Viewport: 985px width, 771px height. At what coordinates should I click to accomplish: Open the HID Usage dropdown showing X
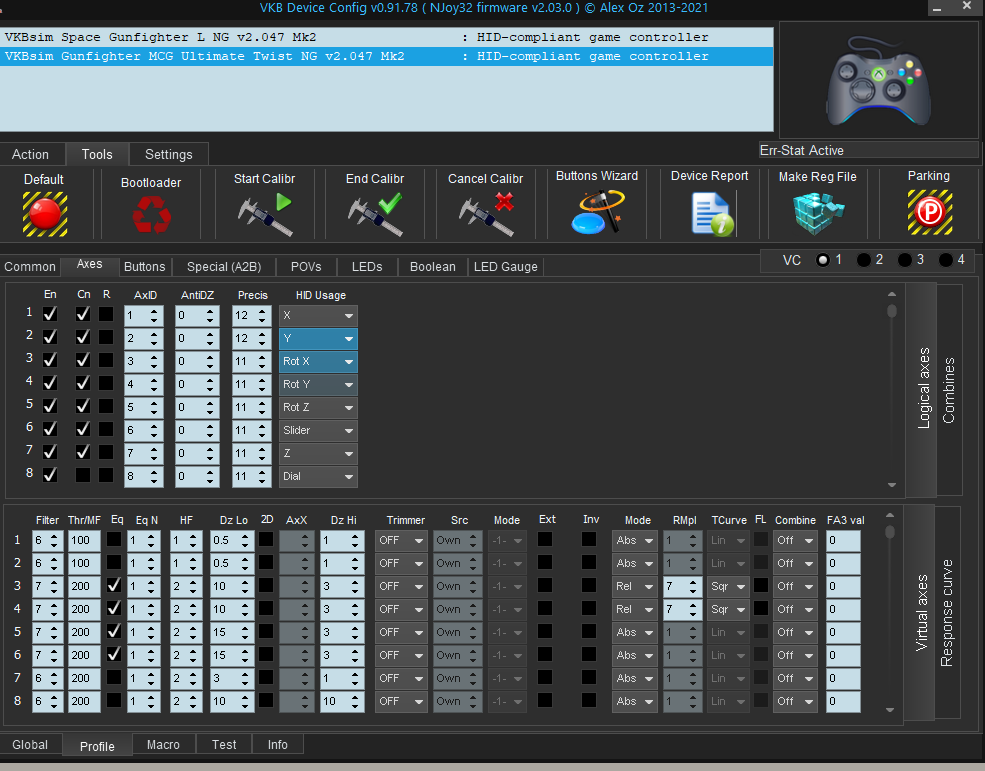318,315
